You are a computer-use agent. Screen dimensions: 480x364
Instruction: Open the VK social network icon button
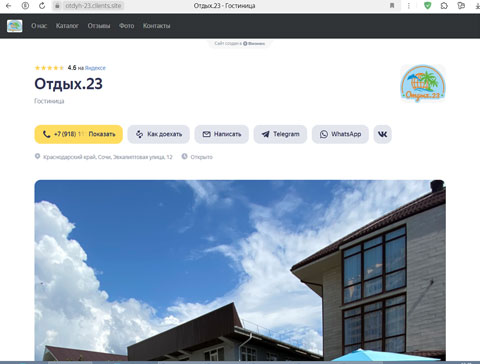click(382, 134)
